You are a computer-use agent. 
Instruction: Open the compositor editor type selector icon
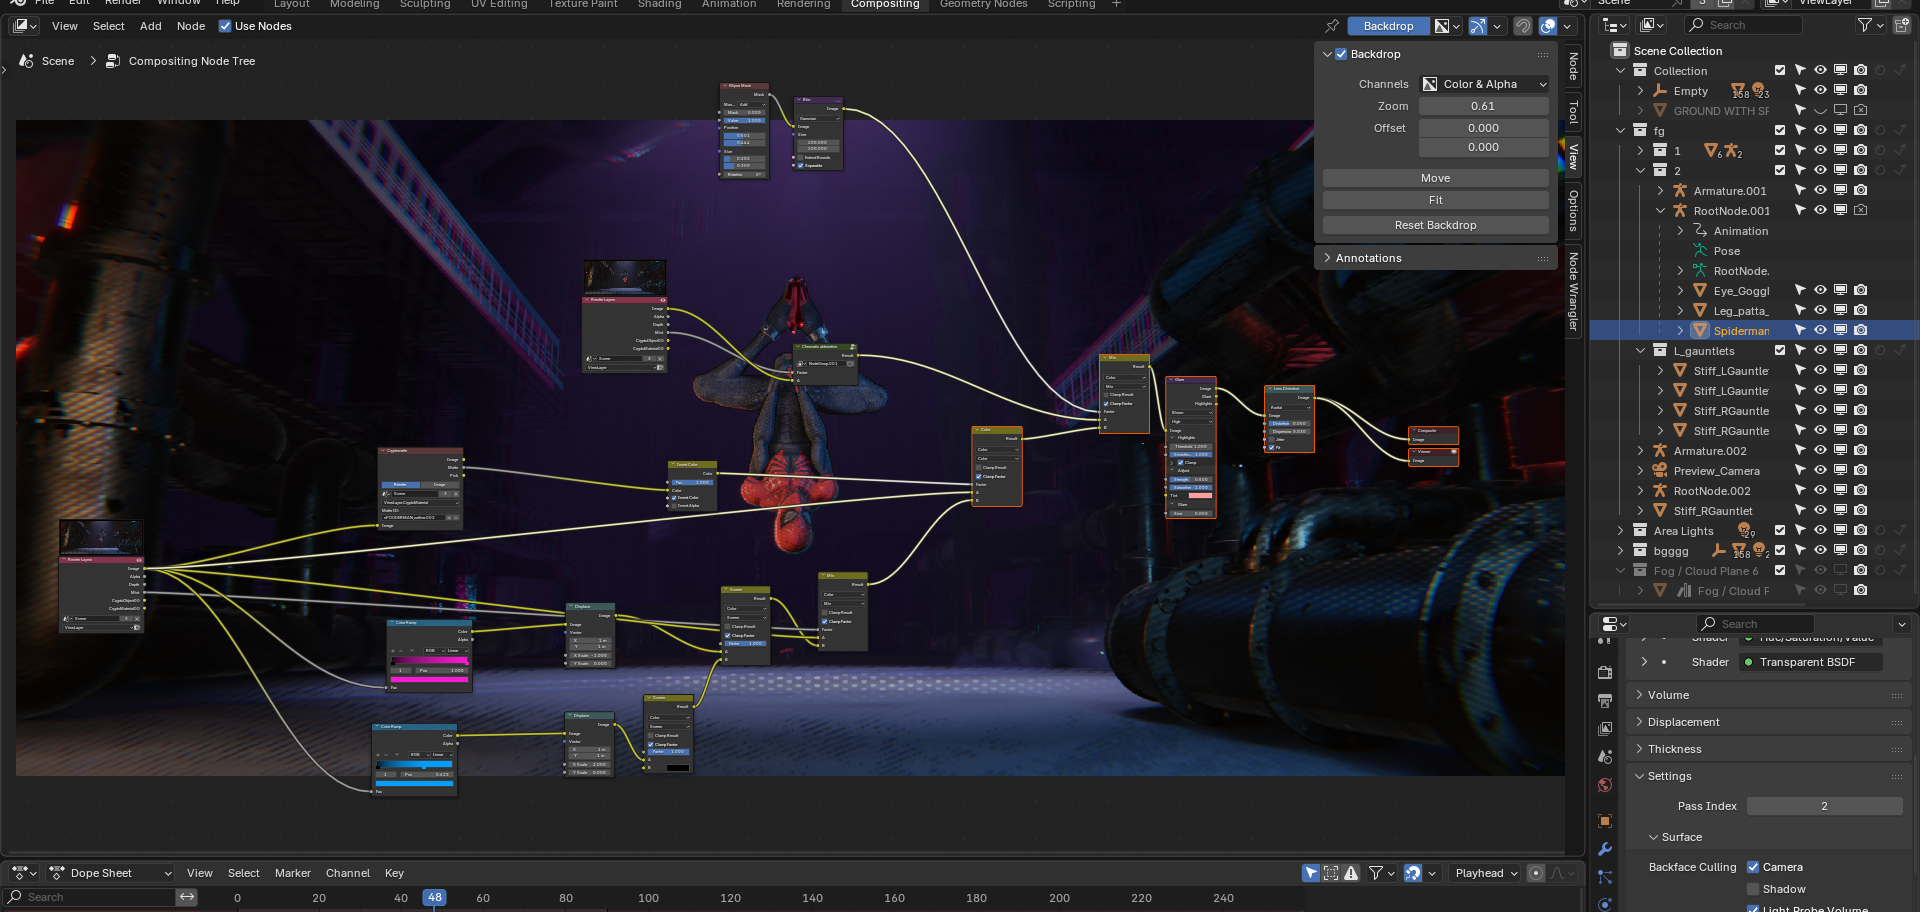tap(25, 26)
